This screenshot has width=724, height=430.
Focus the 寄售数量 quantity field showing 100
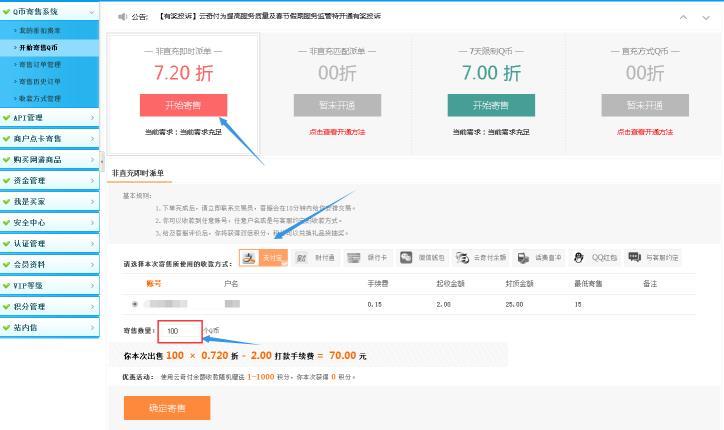[180, 331]
